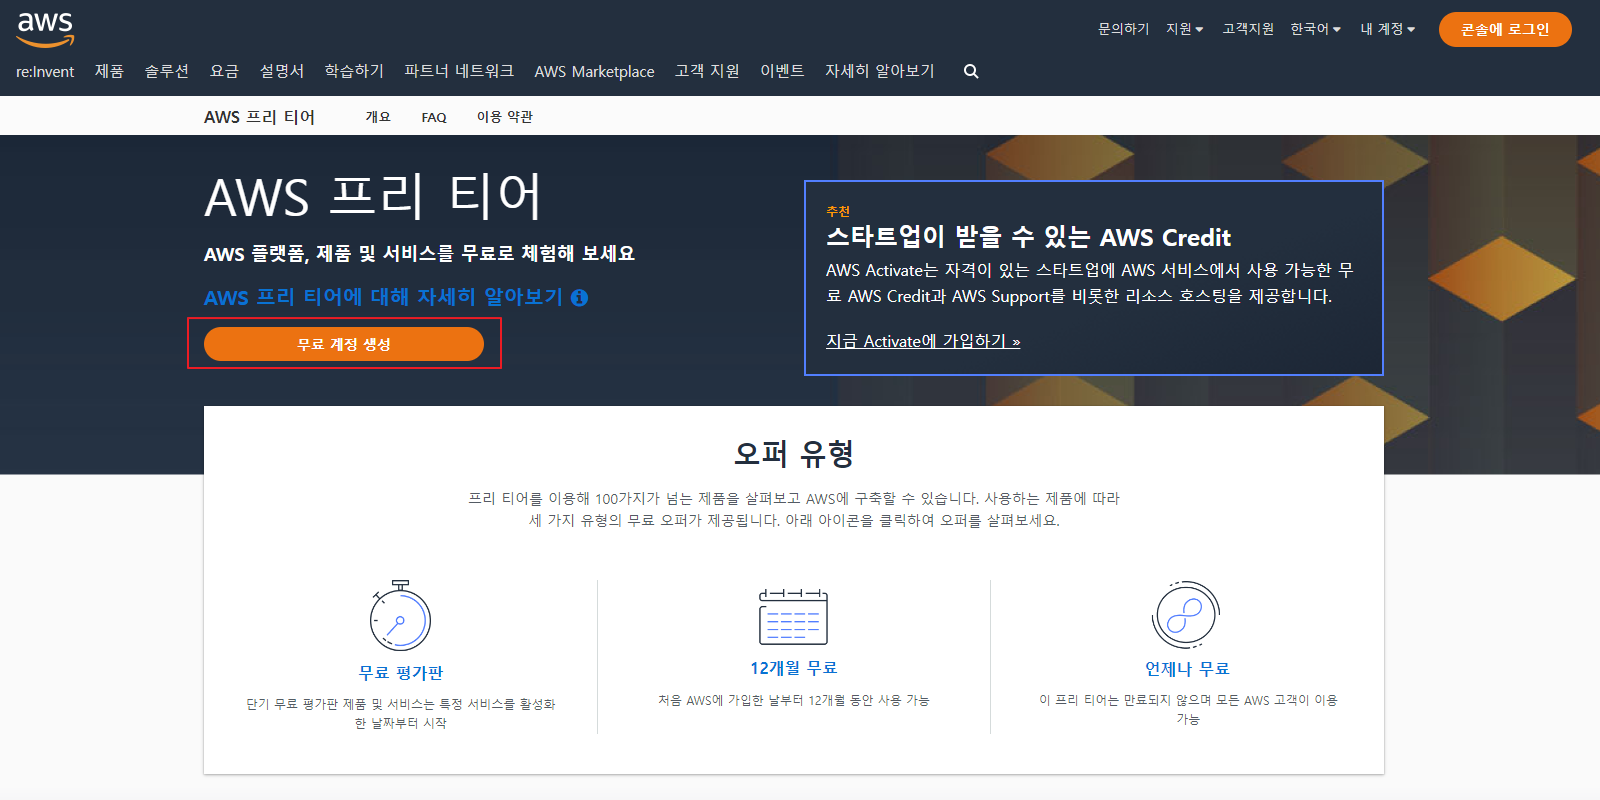Open the 고객지원 top link
This screenshot has width=1600, height=800.
click(1248, 29)
